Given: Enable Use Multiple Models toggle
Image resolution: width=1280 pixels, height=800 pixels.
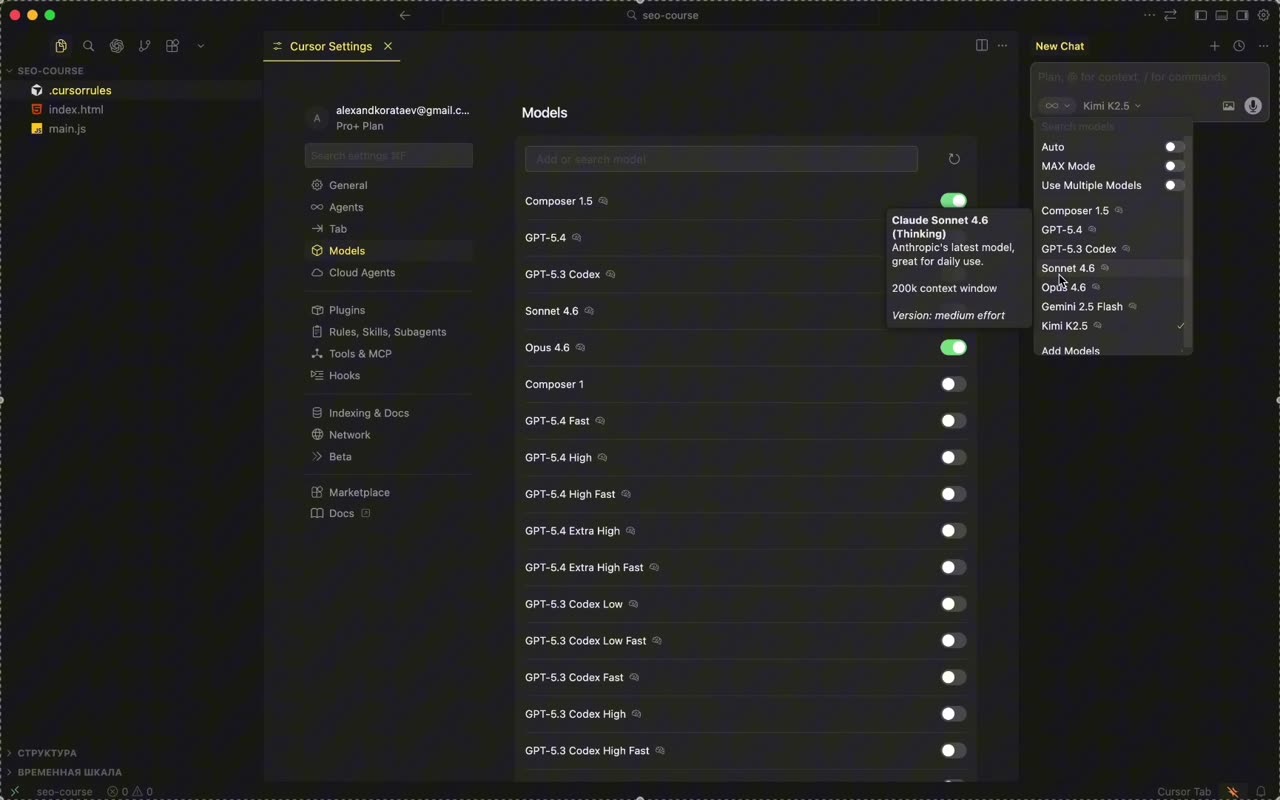Looking at the screenshot, I should [1175, 185].
